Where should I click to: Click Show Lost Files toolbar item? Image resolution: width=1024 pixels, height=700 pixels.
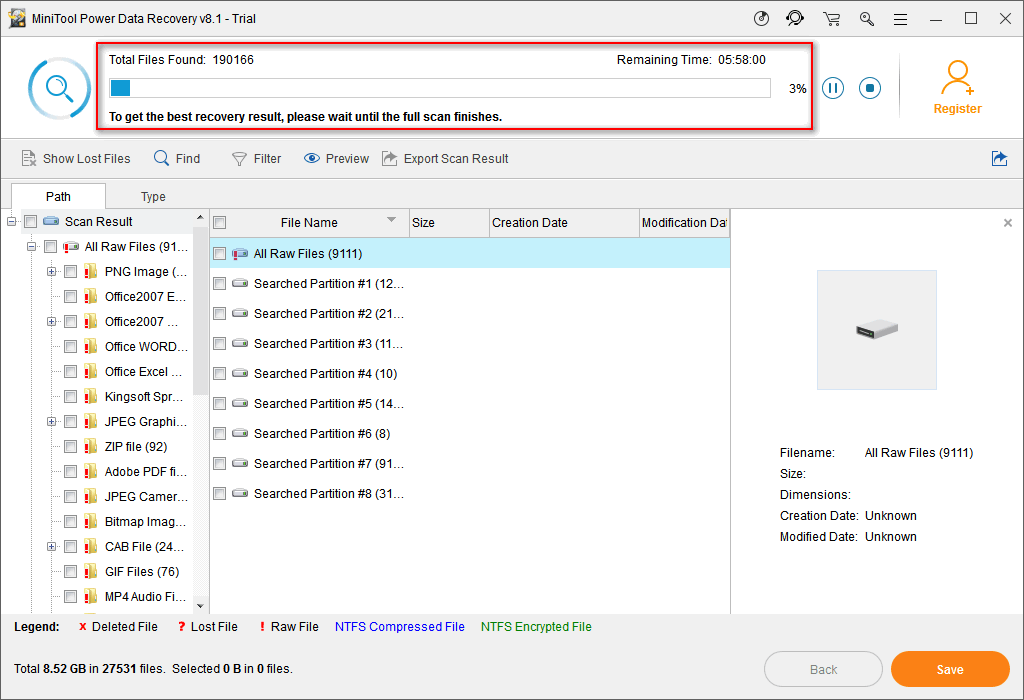coord(76,159)
